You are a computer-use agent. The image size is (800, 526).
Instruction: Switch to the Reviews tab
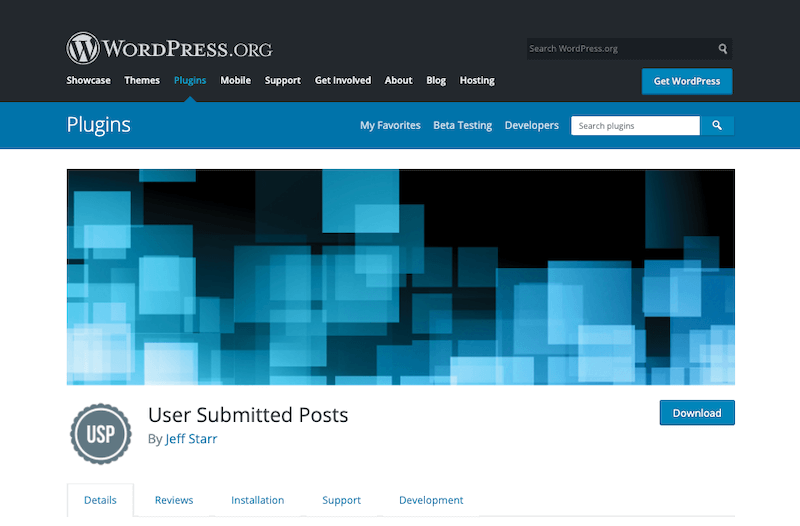tap(174, 500)
